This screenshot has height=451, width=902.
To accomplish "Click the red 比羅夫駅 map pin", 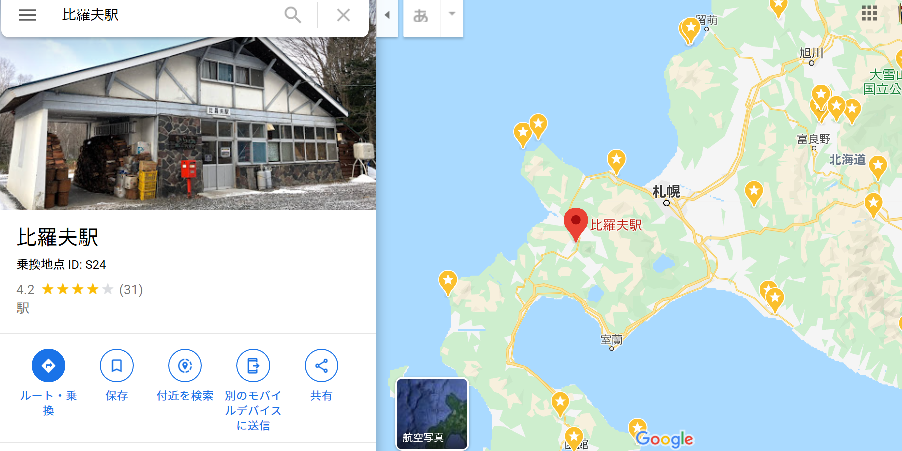I will point(575,224).
